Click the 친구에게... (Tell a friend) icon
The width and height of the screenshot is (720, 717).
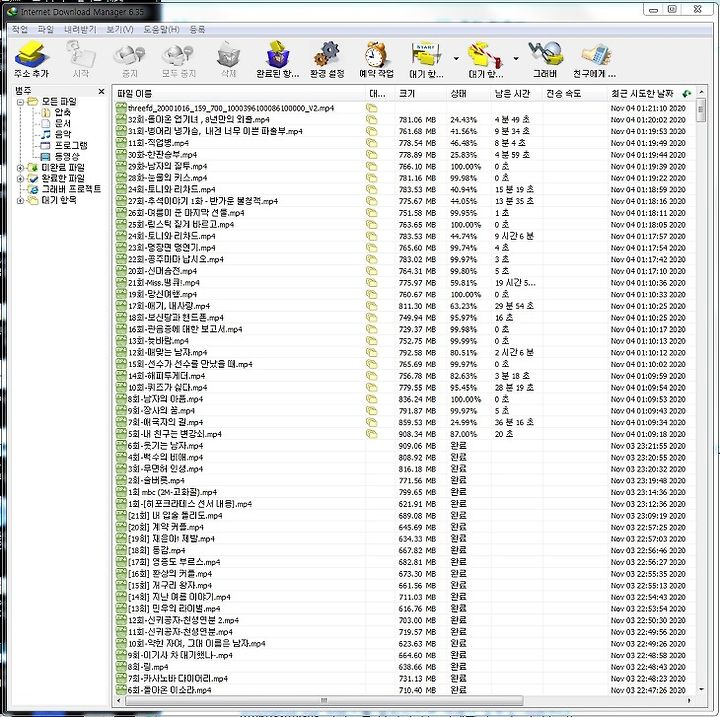tap(596, 54)
